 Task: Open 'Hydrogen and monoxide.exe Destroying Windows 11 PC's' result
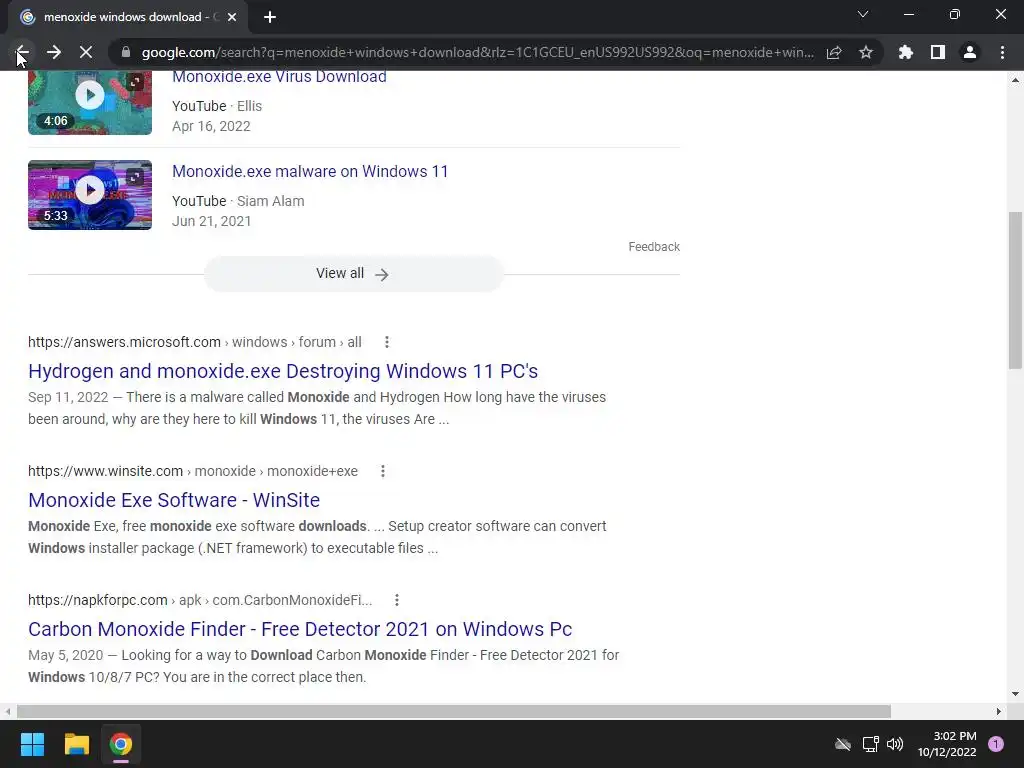tap(283, 371)
